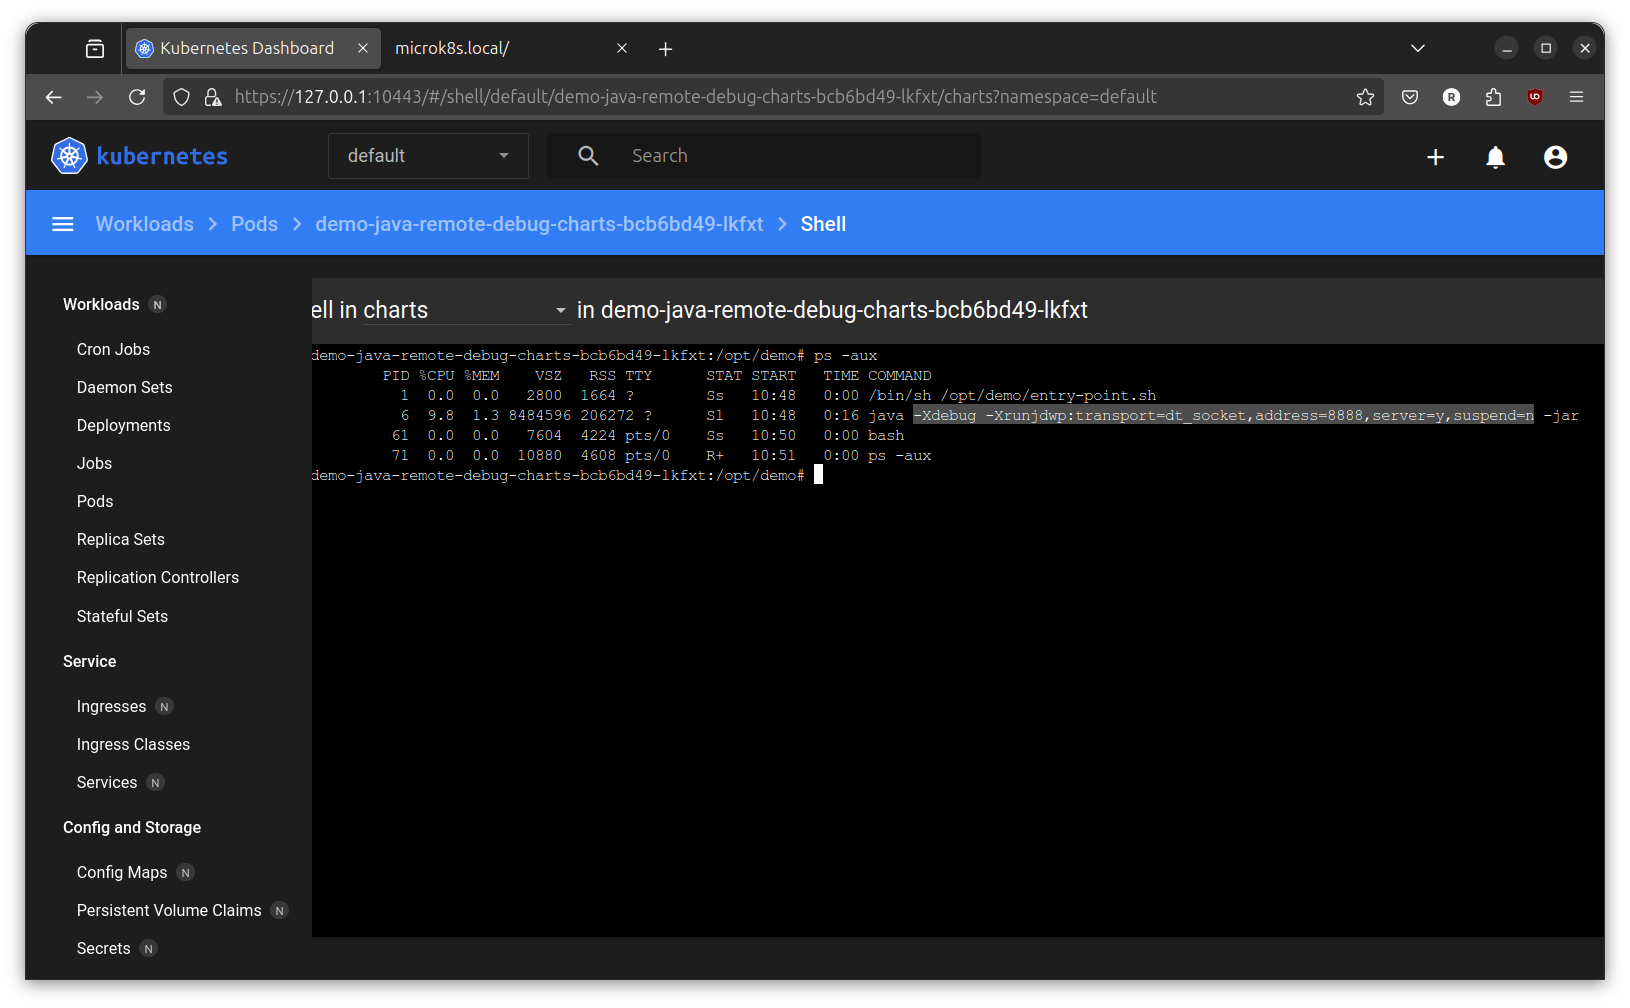Click the terminal prompt cursor line

(x=566, y=475)
